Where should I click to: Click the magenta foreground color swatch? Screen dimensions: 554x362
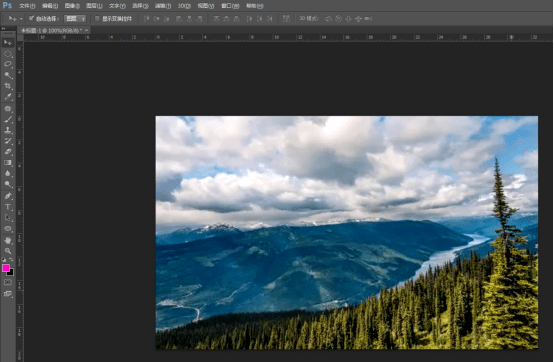[x=6, y=268]
